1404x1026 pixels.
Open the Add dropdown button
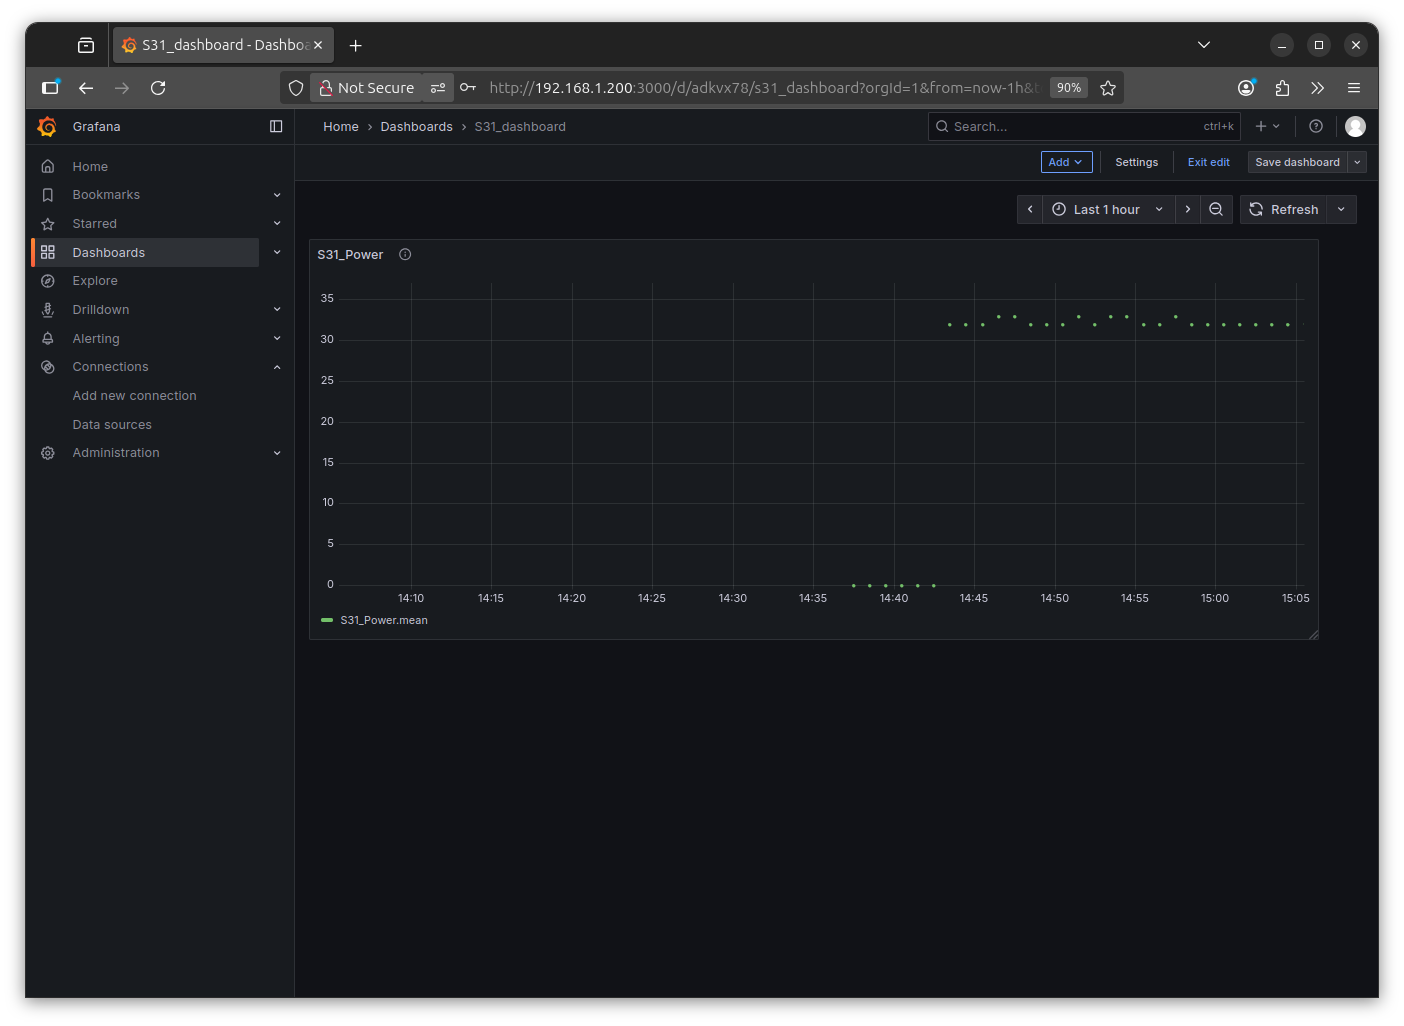1066,162
